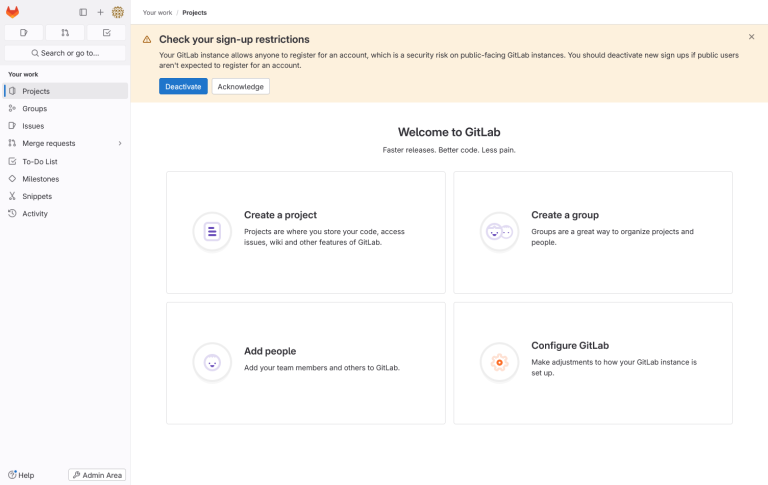Click the 'Faster releases. Better code.' tagline
Screen dimensions: 768x485
tap(449, 150)
